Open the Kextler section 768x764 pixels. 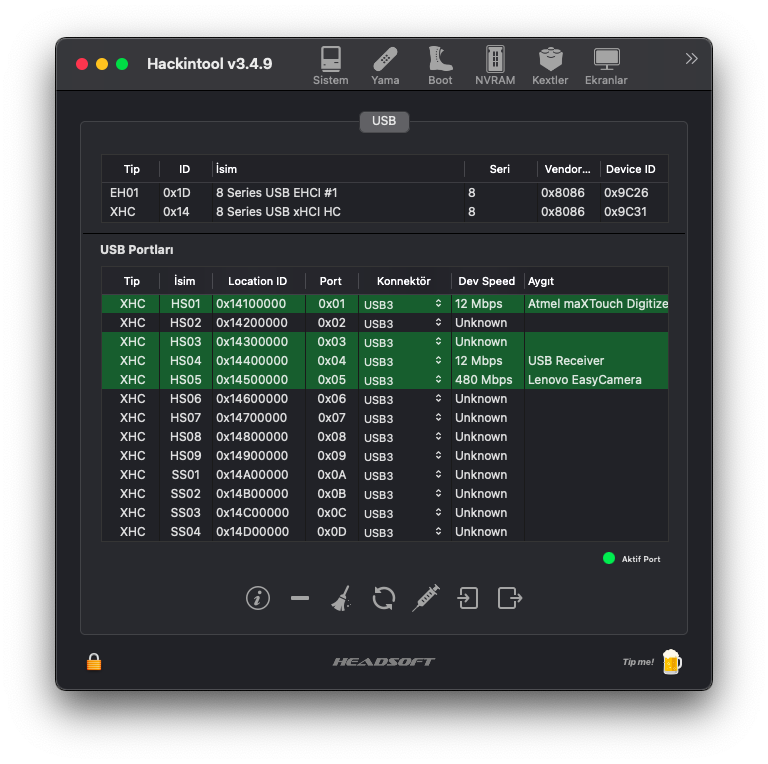(x=550, y=66)
